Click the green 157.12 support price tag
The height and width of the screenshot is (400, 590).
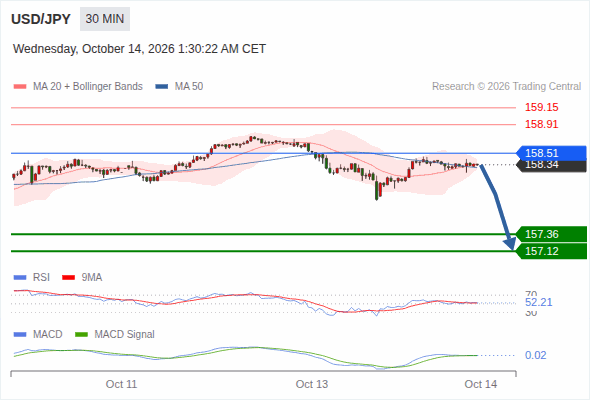(551, 251)
